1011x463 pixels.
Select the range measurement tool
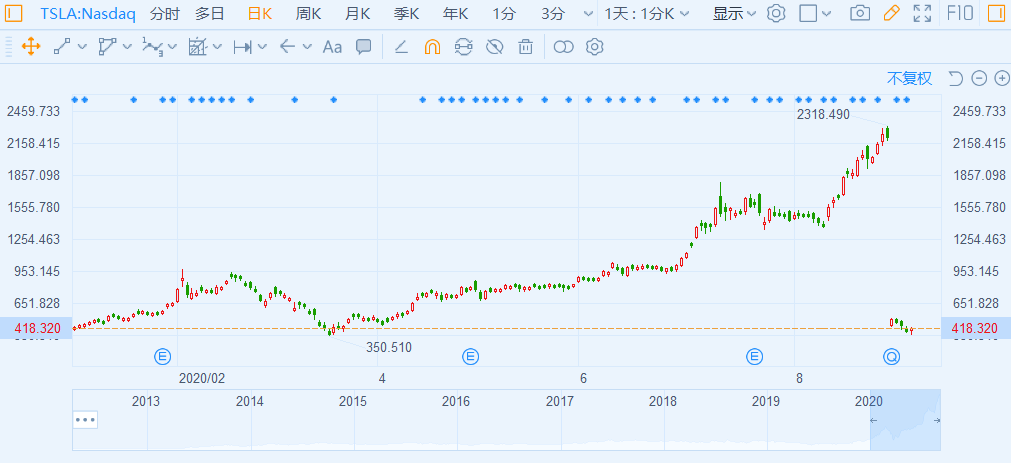tap(242, 46)
